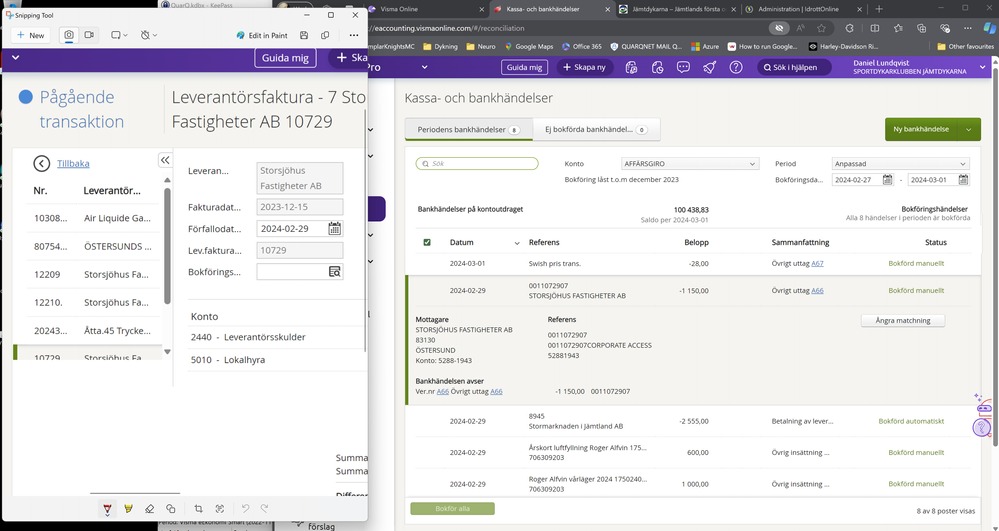Open the Edge Copilot sidebar icon

[x=987, y=28]
